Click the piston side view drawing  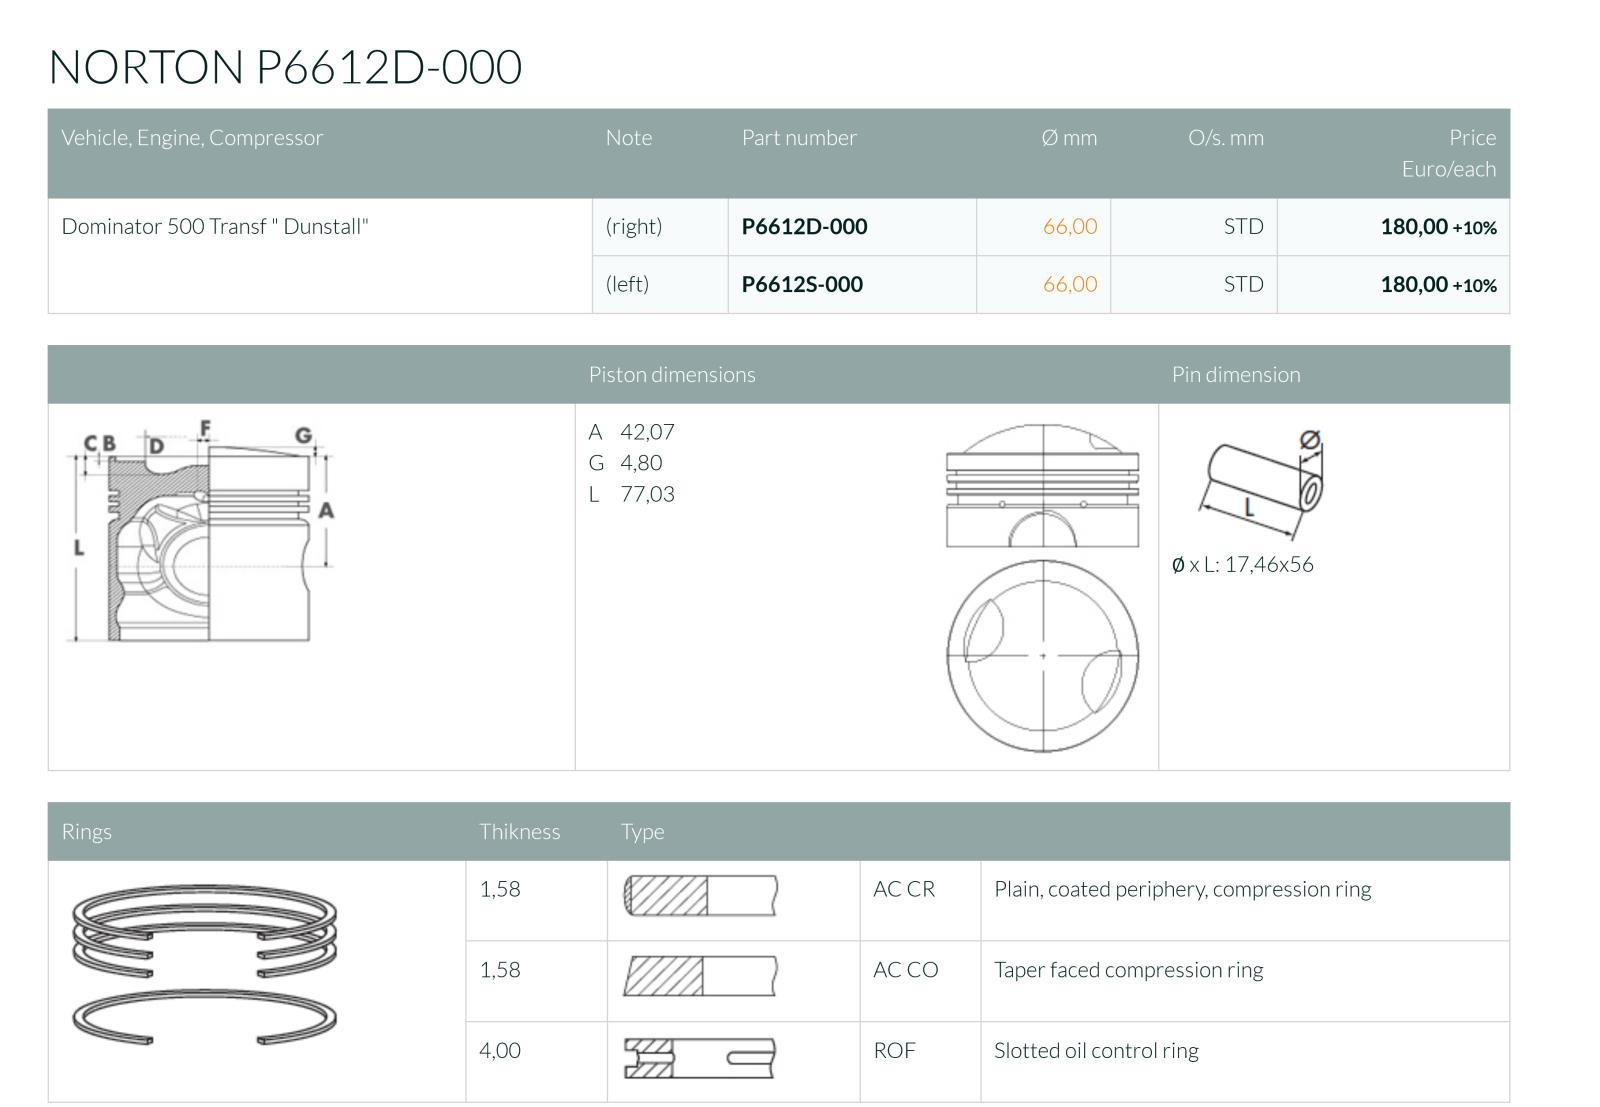(1042, 486)
